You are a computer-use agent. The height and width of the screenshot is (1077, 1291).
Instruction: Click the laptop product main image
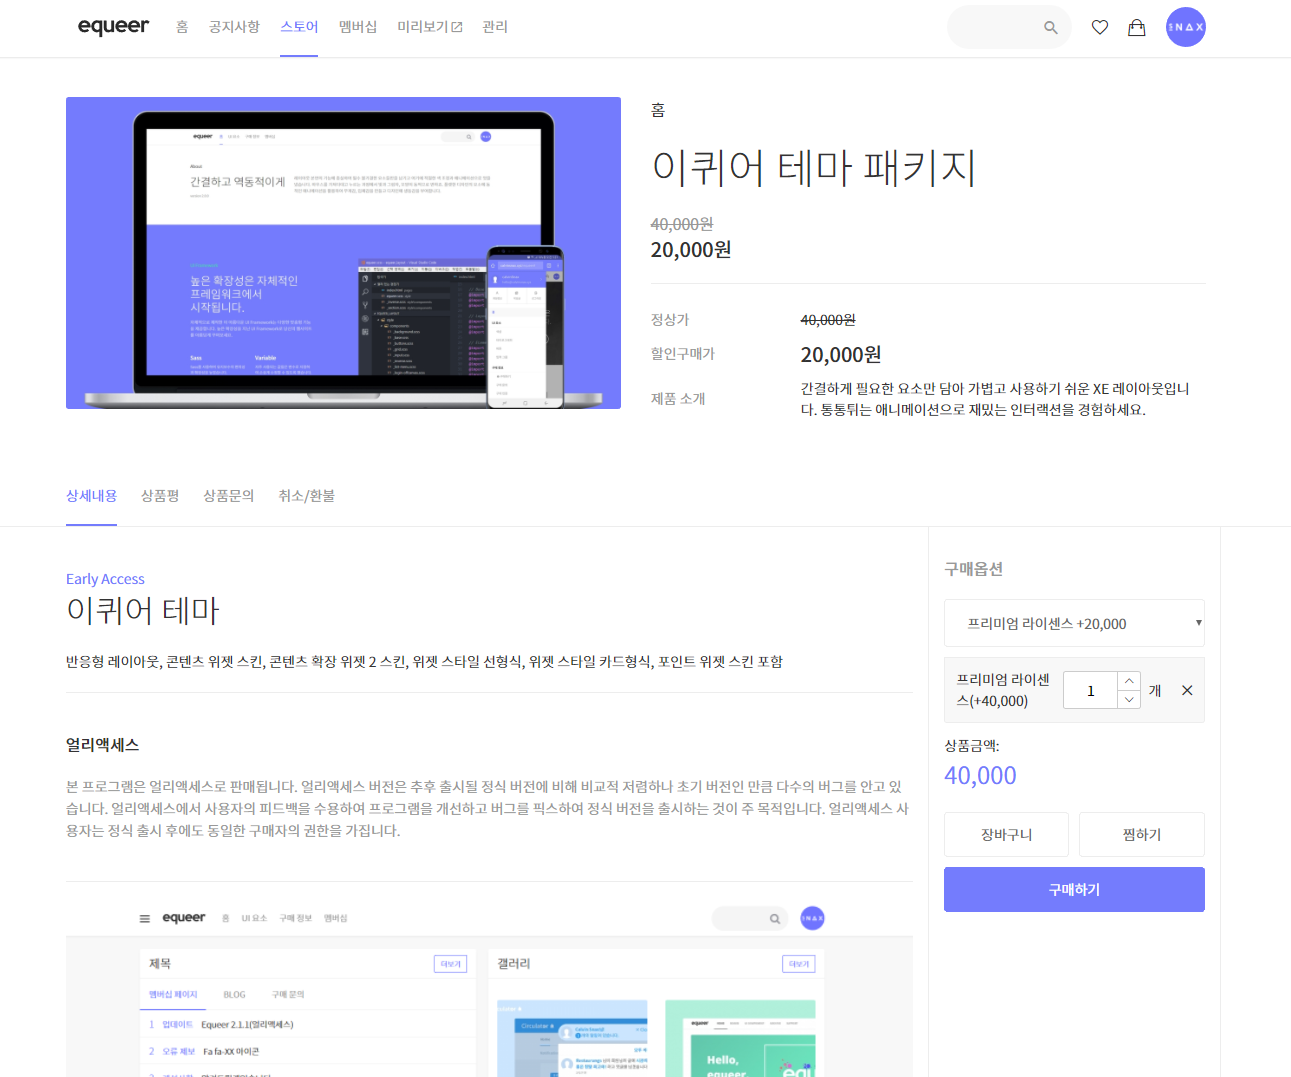343,253
